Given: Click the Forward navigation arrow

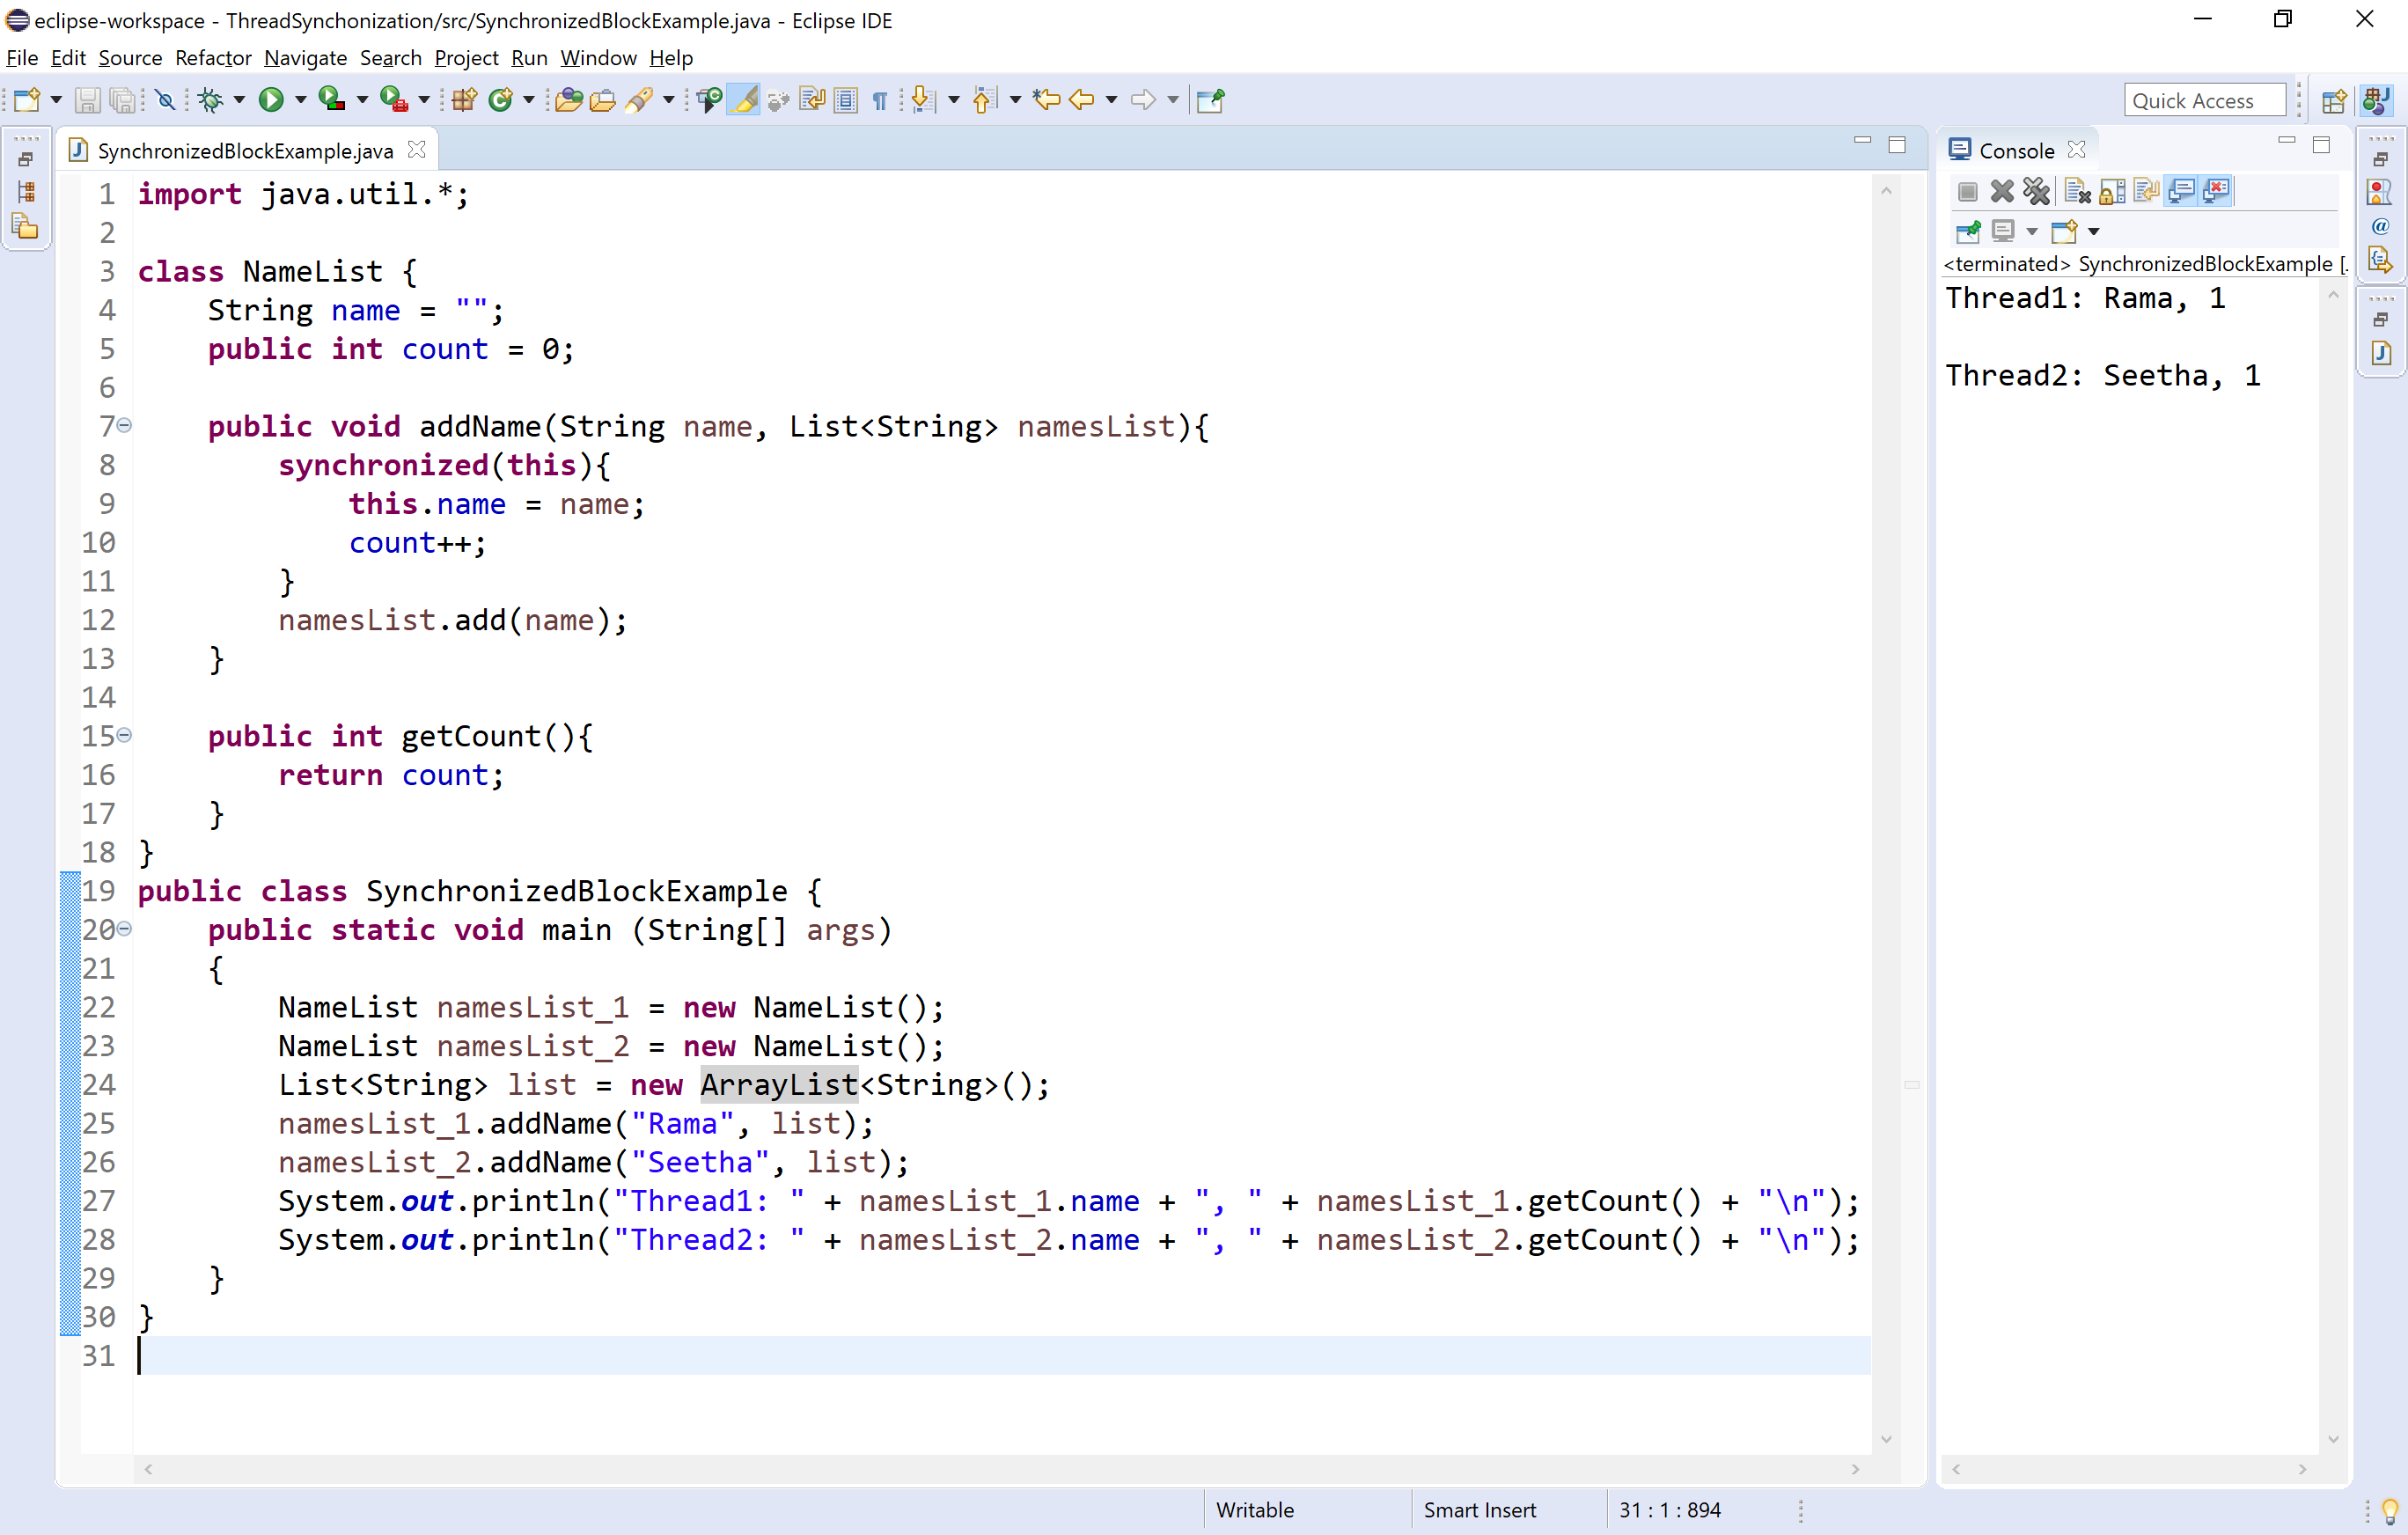Looking at the screenshot, I should point(1143,100).
